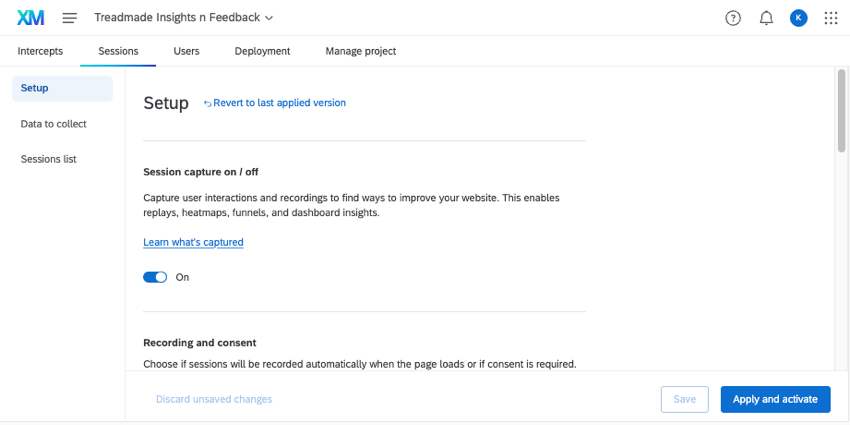
Task: Click the Apply and activate button
Action: point(775,399)
